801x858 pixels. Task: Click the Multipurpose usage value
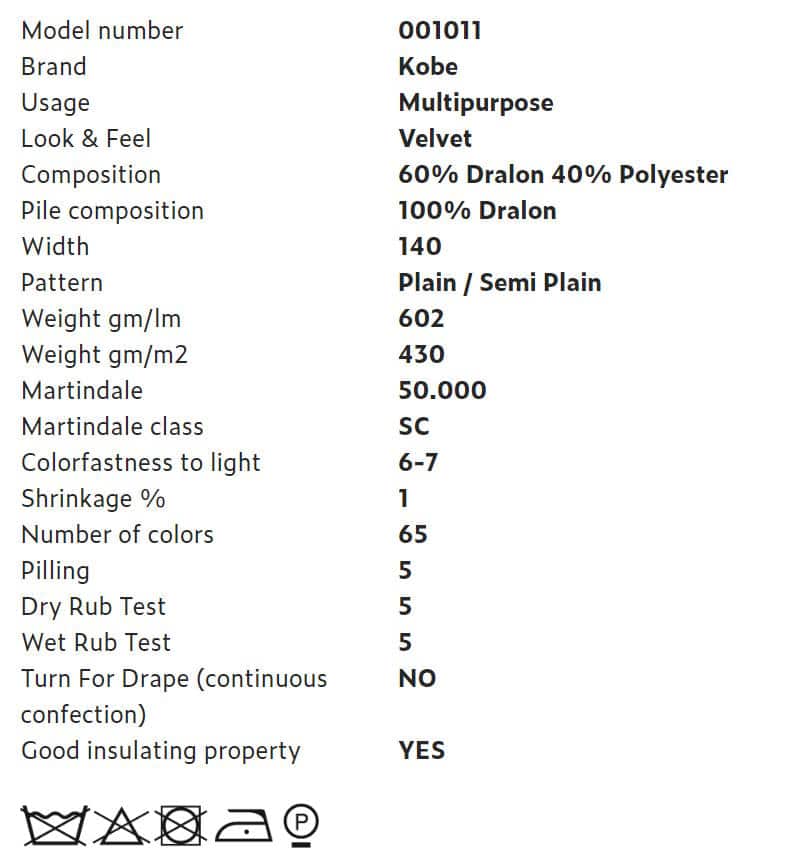point(475,103)
